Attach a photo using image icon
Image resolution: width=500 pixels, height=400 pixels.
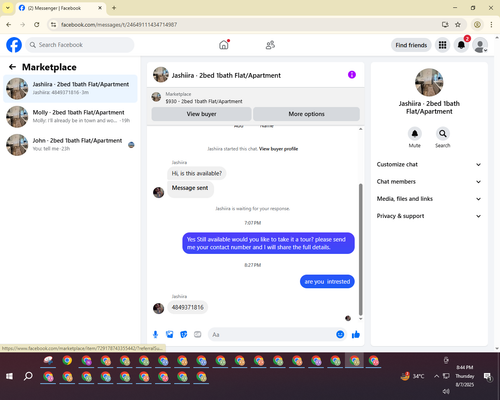(x=170, y=334)
